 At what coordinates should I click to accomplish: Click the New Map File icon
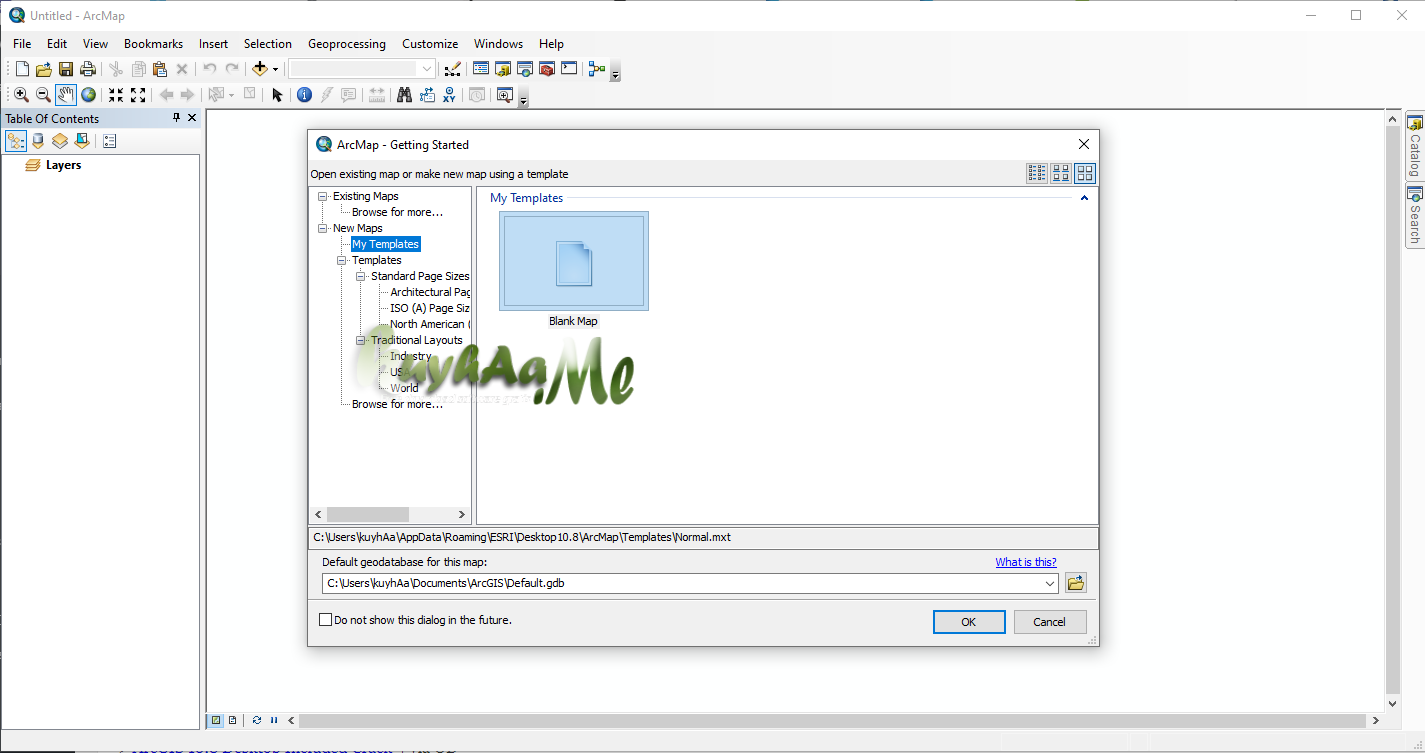tap(22, 69)
